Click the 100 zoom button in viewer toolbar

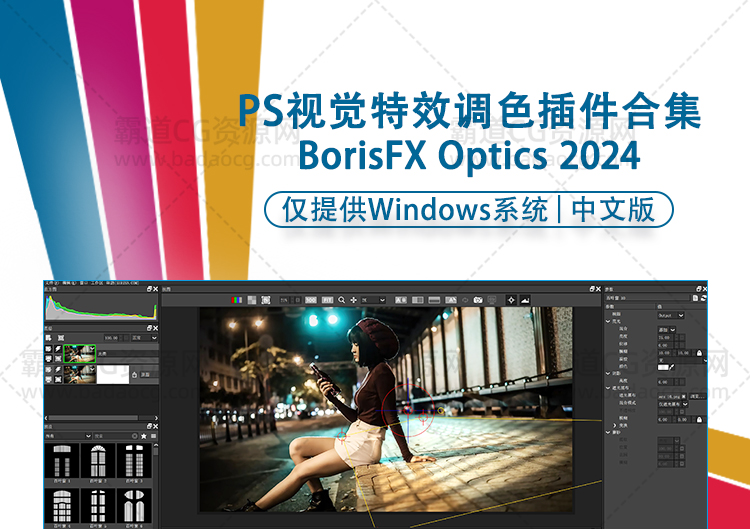311,300
